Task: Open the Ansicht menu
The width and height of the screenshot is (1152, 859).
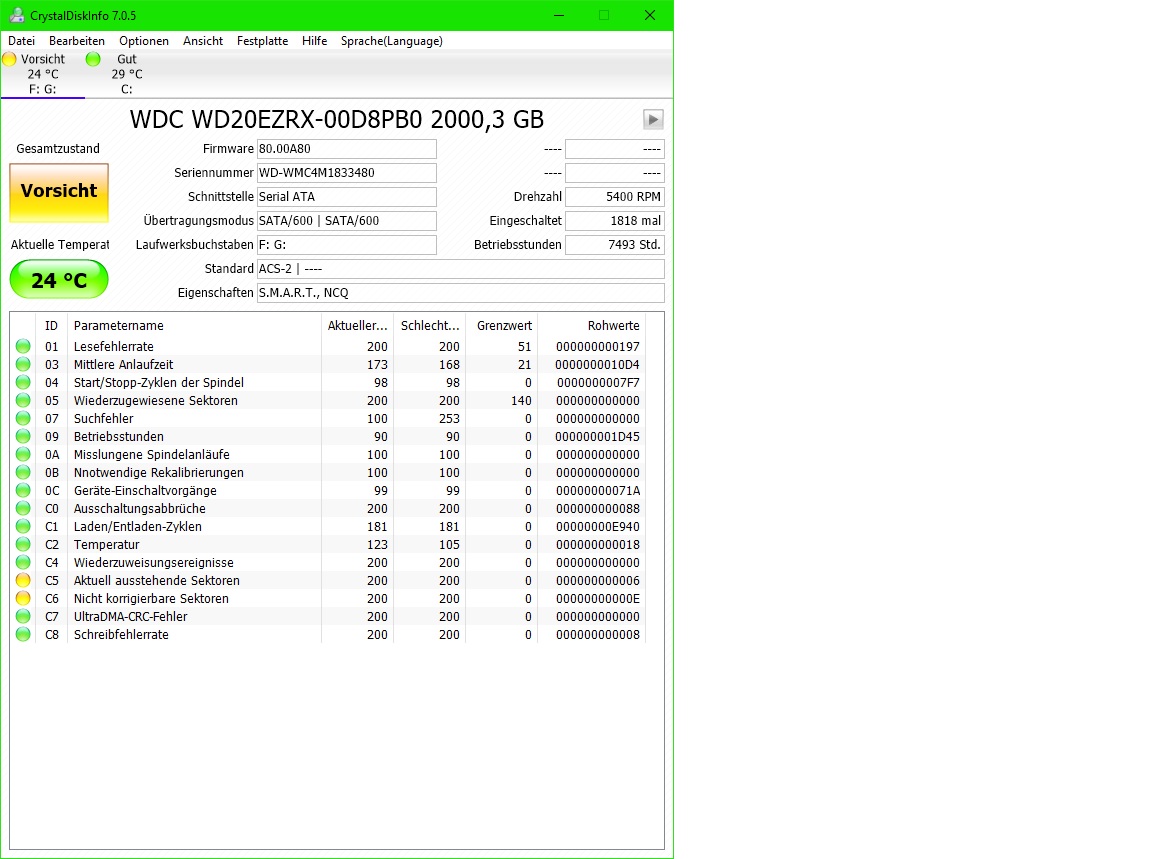Action: (203, 41)
